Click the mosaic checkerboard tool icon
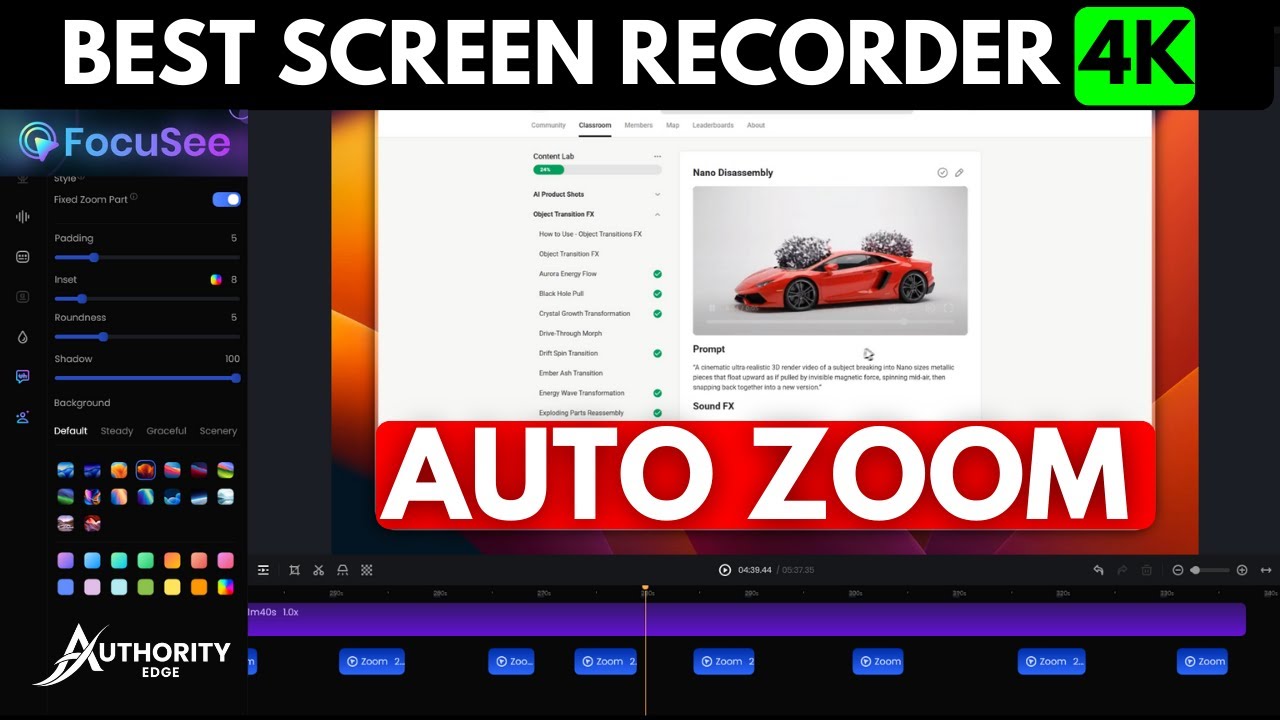This screenshot has height=720, width=1280. (367, 570)
